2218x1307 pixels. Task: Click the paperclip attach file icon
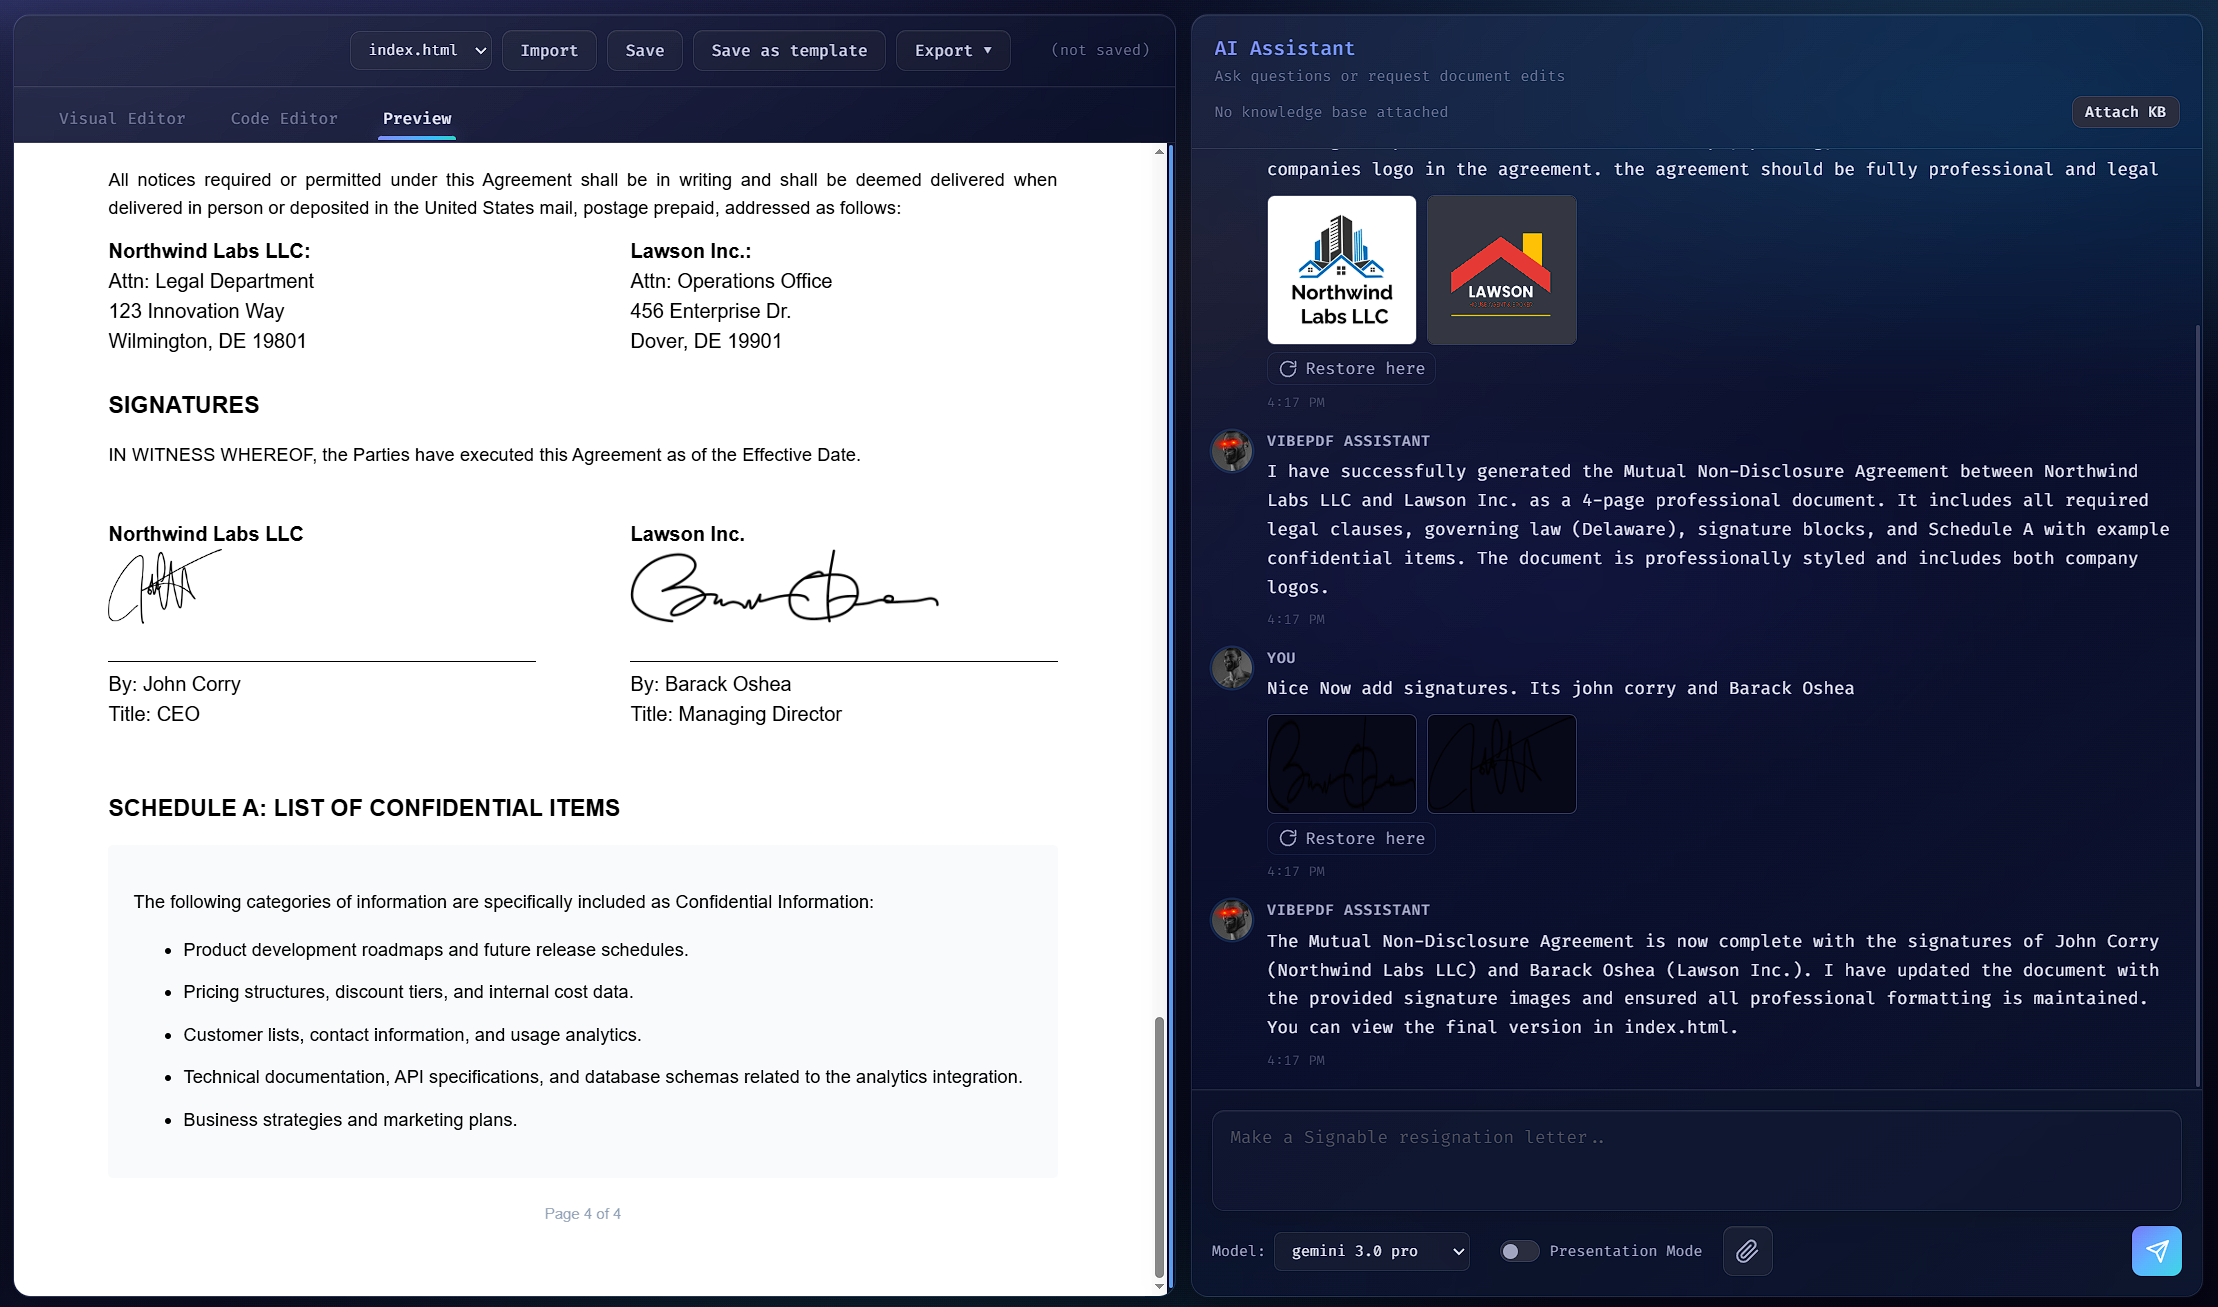[1747, 1251]
